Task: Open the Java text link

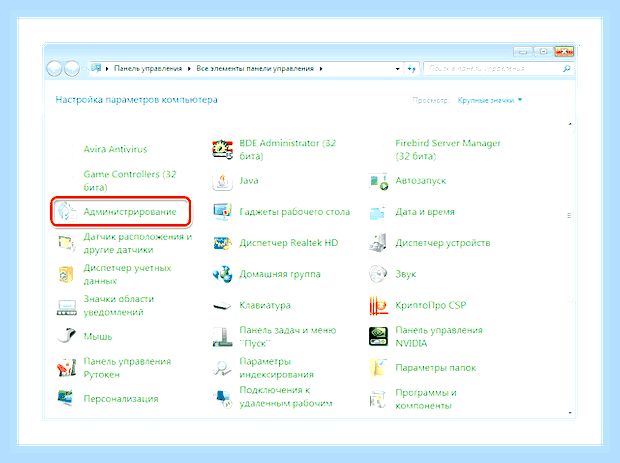Action: 249,181
